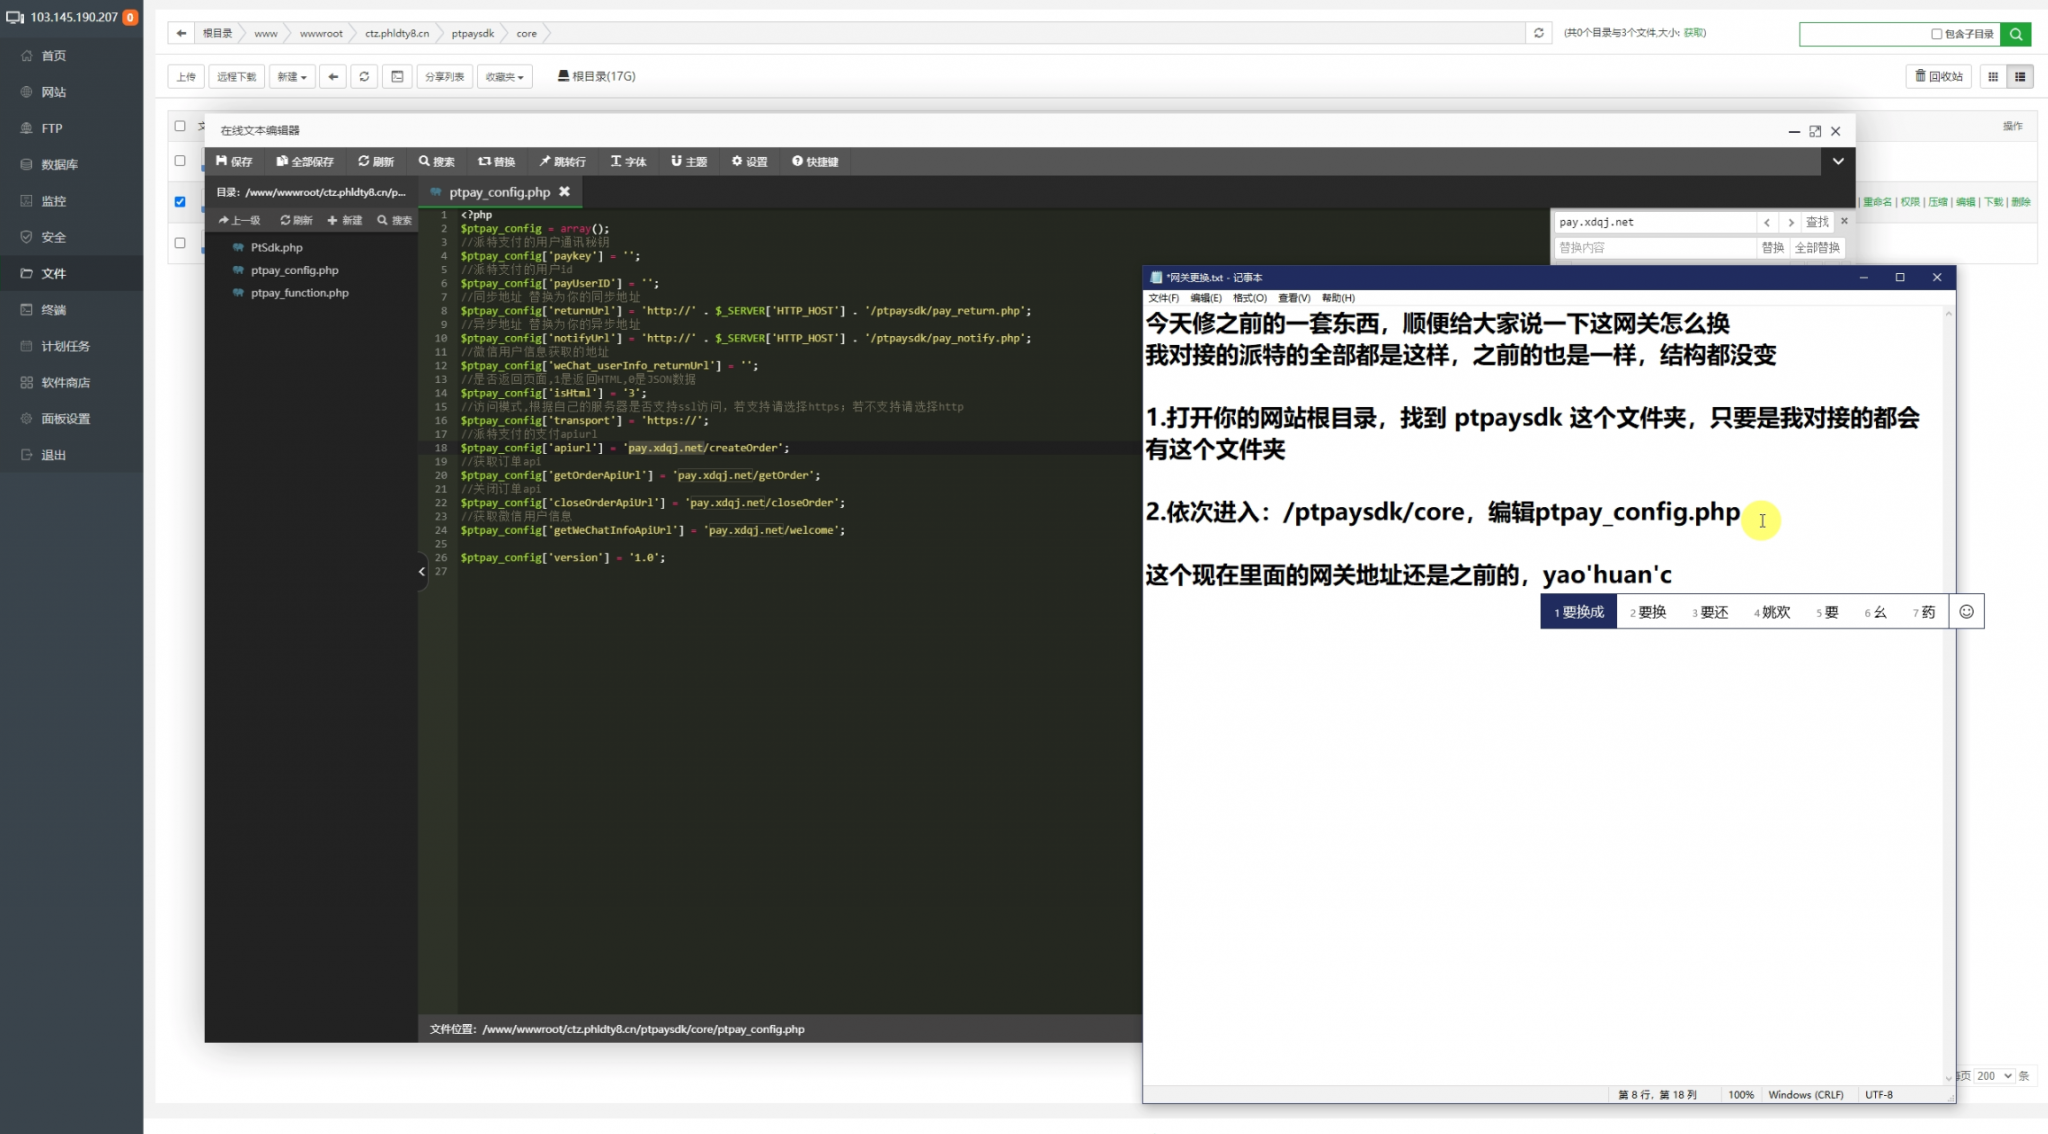The width and height of the screenshot is (2048, 1134).
Task: Open Notepad 格式(O) menu
Action: pyautogui.click(x=1249, y=298)
